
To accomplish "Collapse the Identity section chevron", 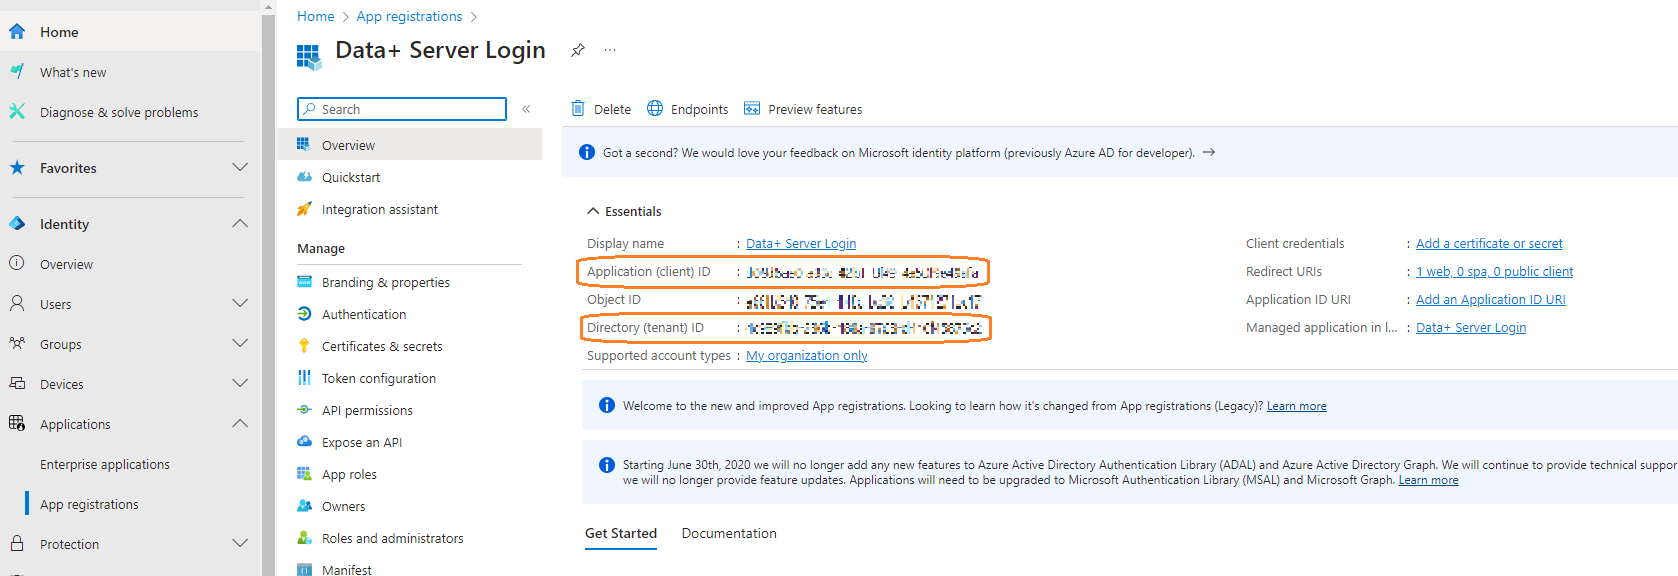I will tap(240, 223).
